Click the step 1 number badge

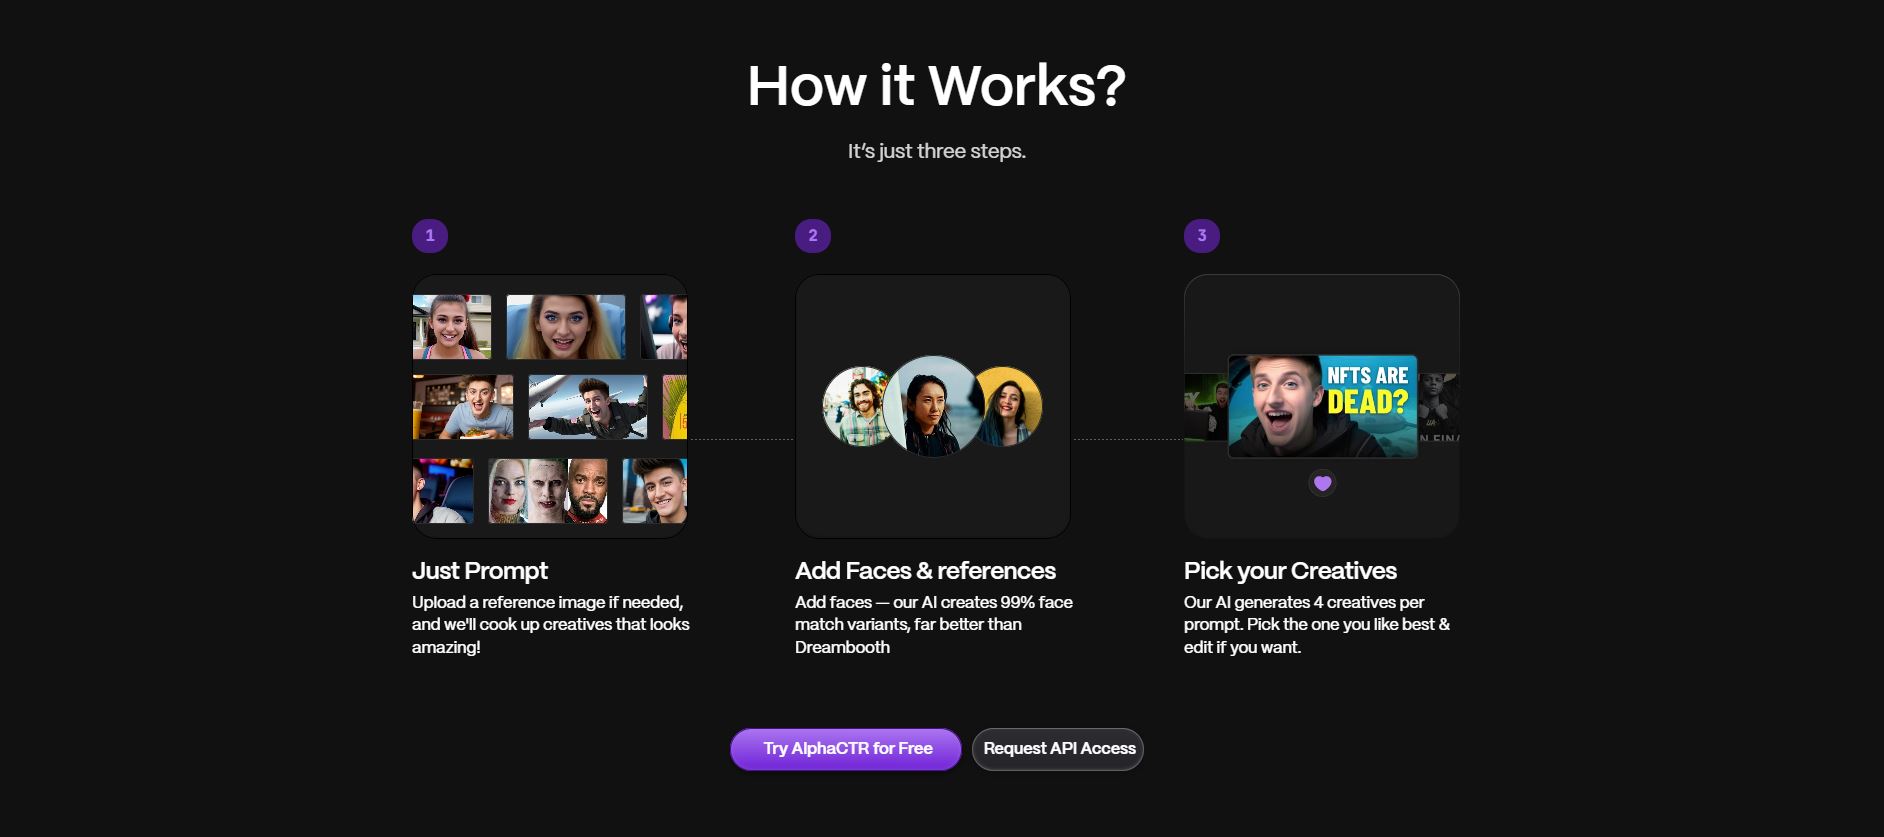point(430,236)
